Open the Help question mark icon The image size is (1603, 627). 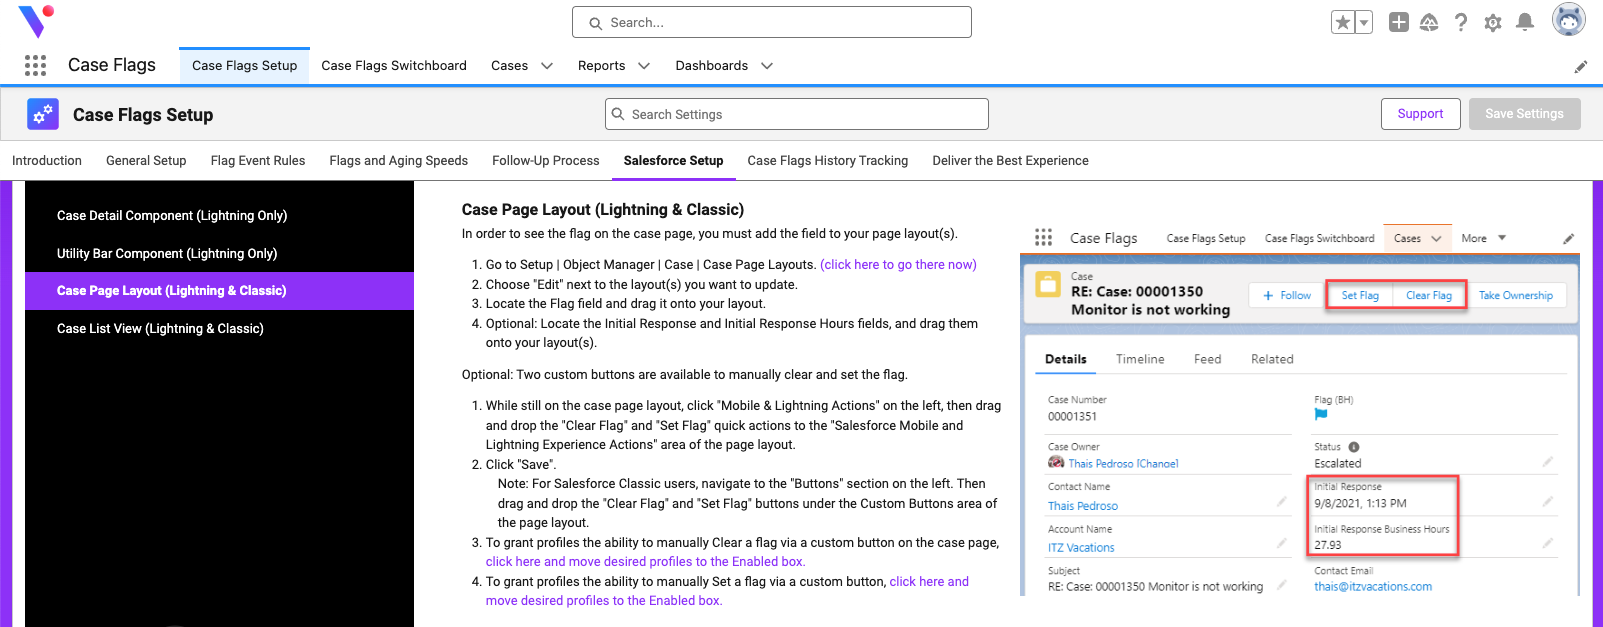tap(1461, 22)
